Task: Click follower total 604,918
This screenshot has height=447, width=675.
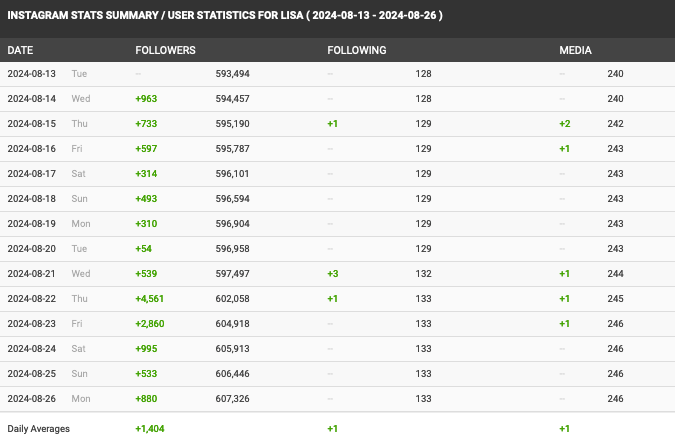Action: coord(232,323)
